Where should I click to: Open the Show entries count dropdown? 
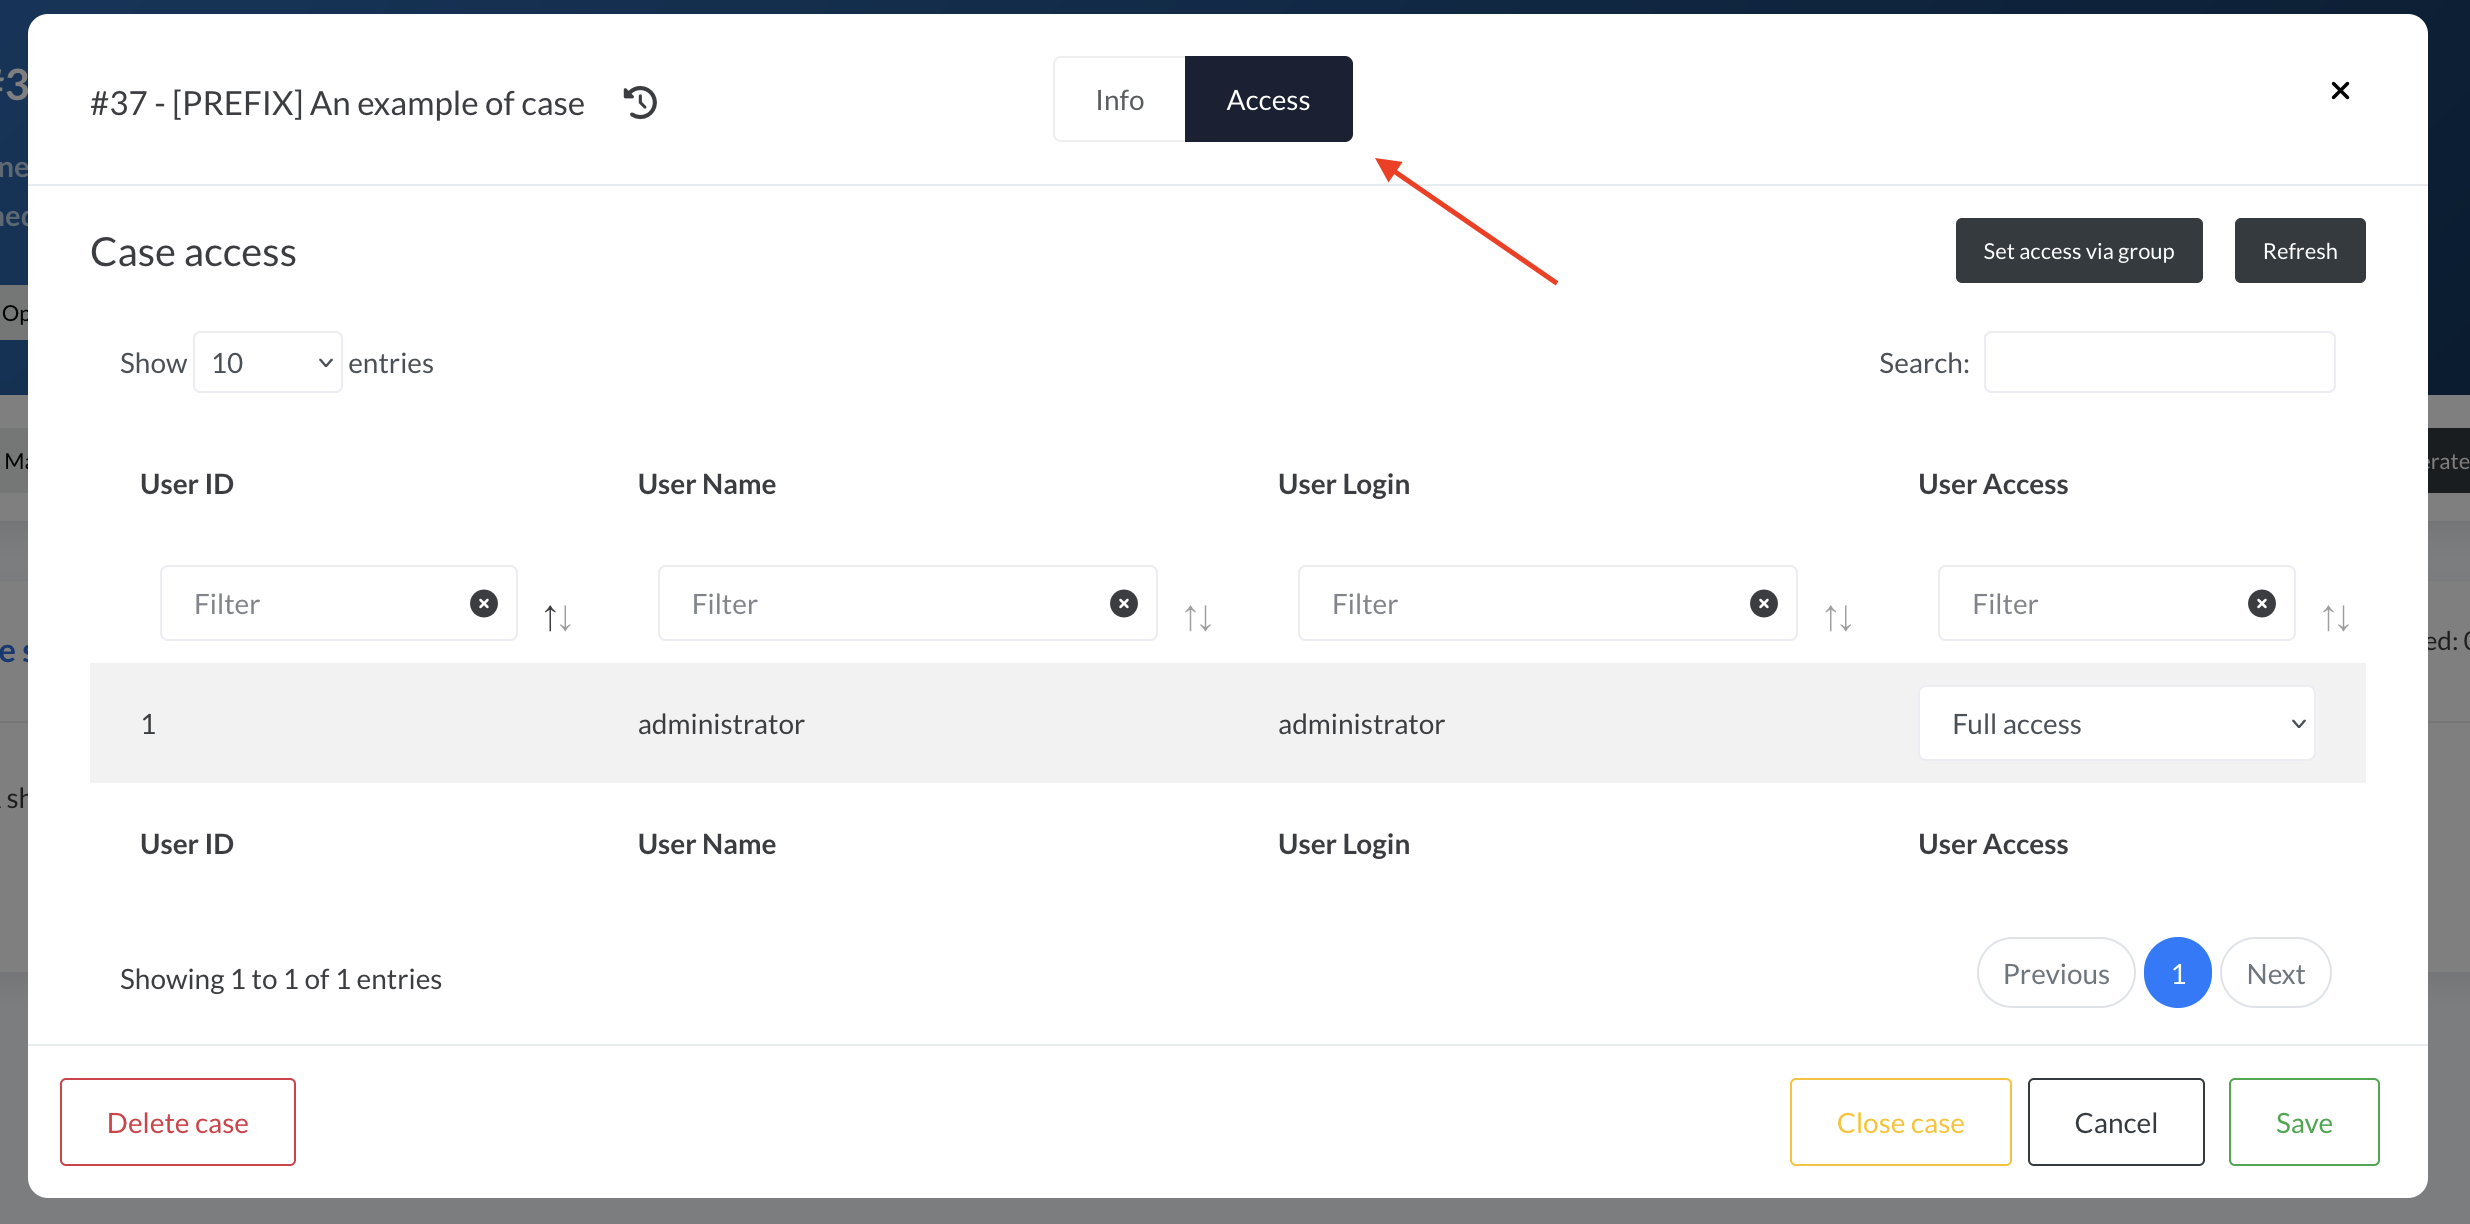point(268,362)
